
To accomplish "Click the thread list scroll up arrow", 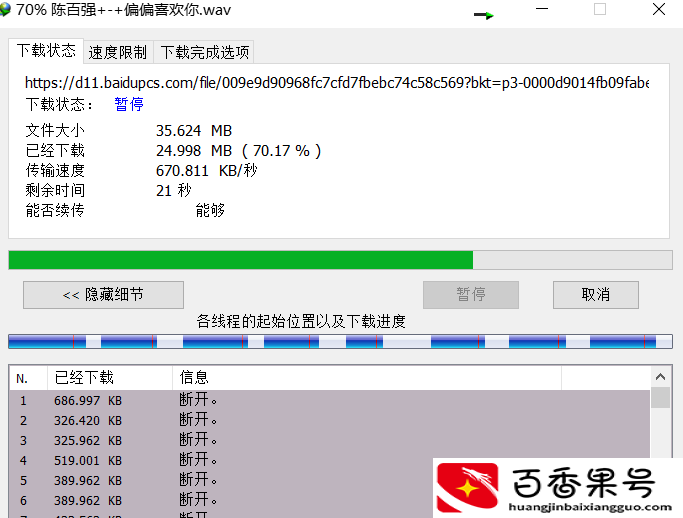I will click(x=660, y=377).
